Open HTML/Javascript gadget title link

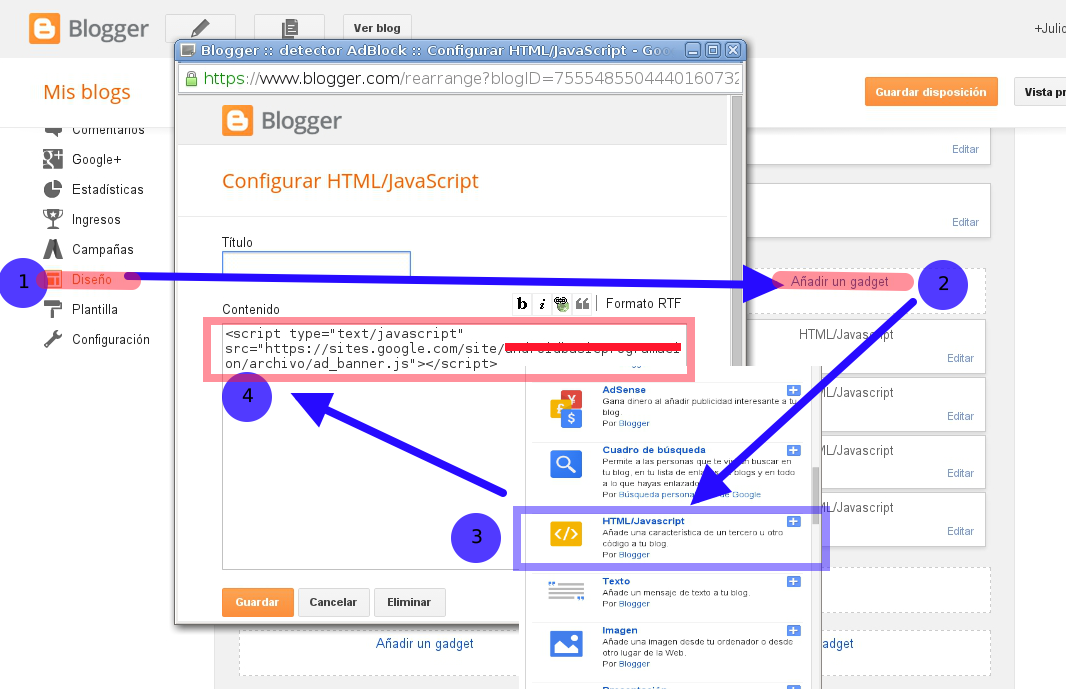pyautogui.click(x=643, y=521)
